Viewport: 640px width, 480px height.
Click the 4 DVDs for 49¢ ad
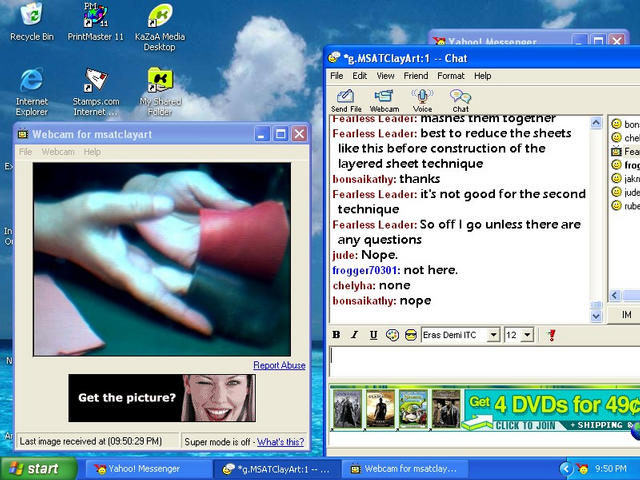click(x=484, y=408)
